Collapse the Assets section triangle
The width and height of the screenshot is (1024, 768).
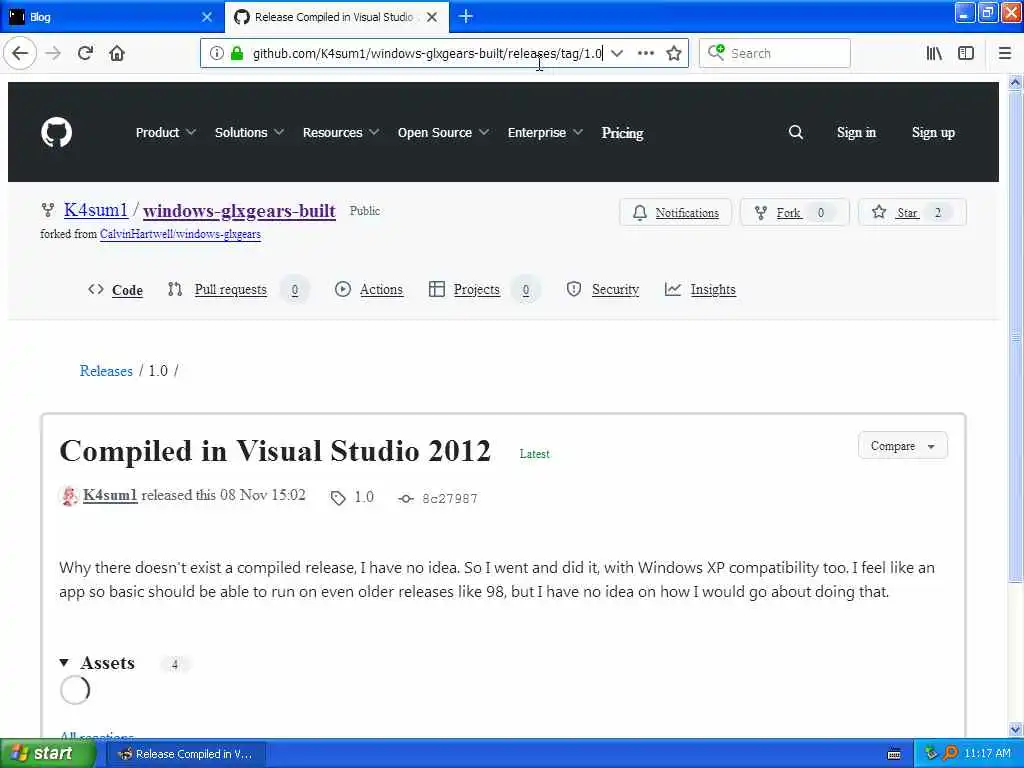click(64, 663)
